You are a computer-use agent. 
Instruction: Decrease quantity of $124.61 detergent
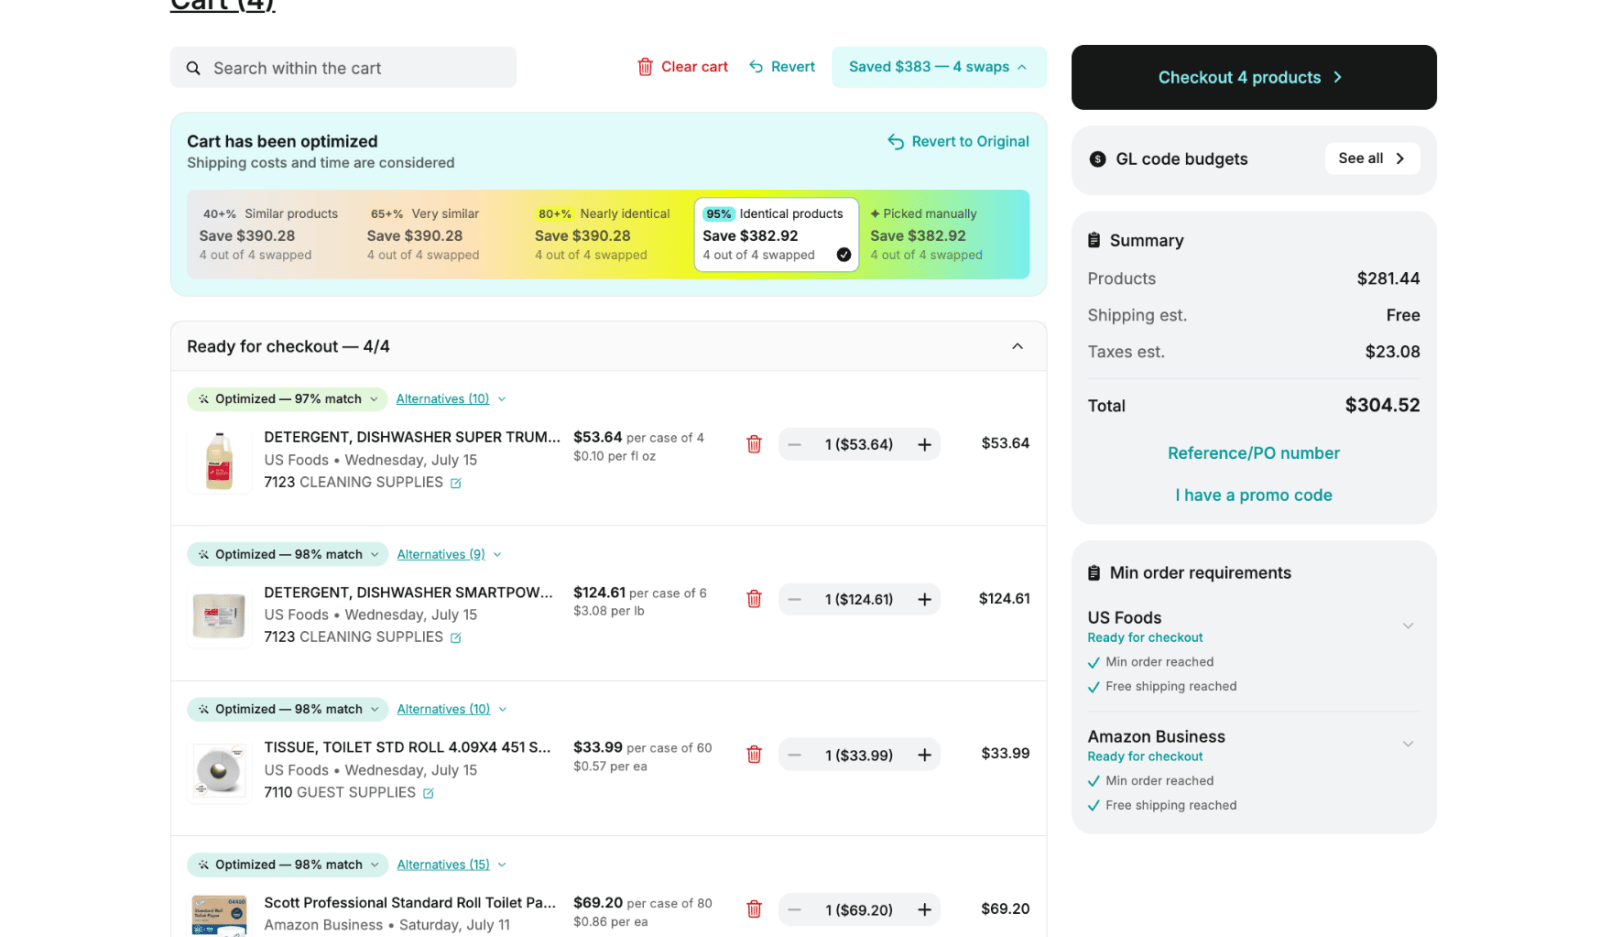click(x=794, y=599)
